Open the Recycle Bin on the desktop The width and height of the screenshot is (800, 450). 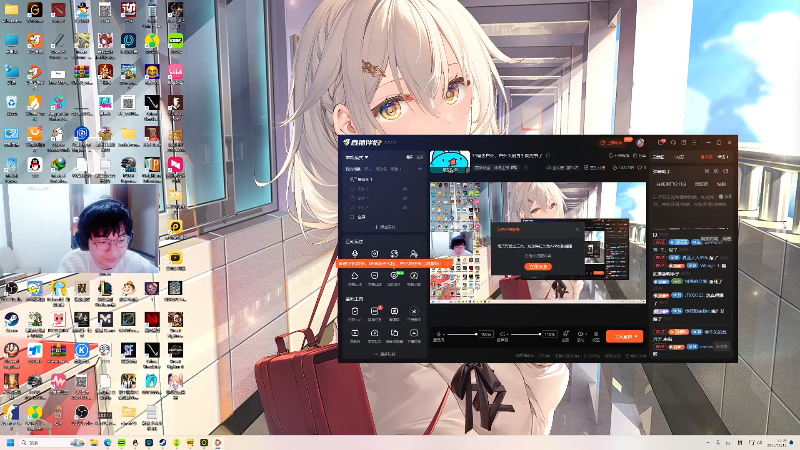click(11, 105)
